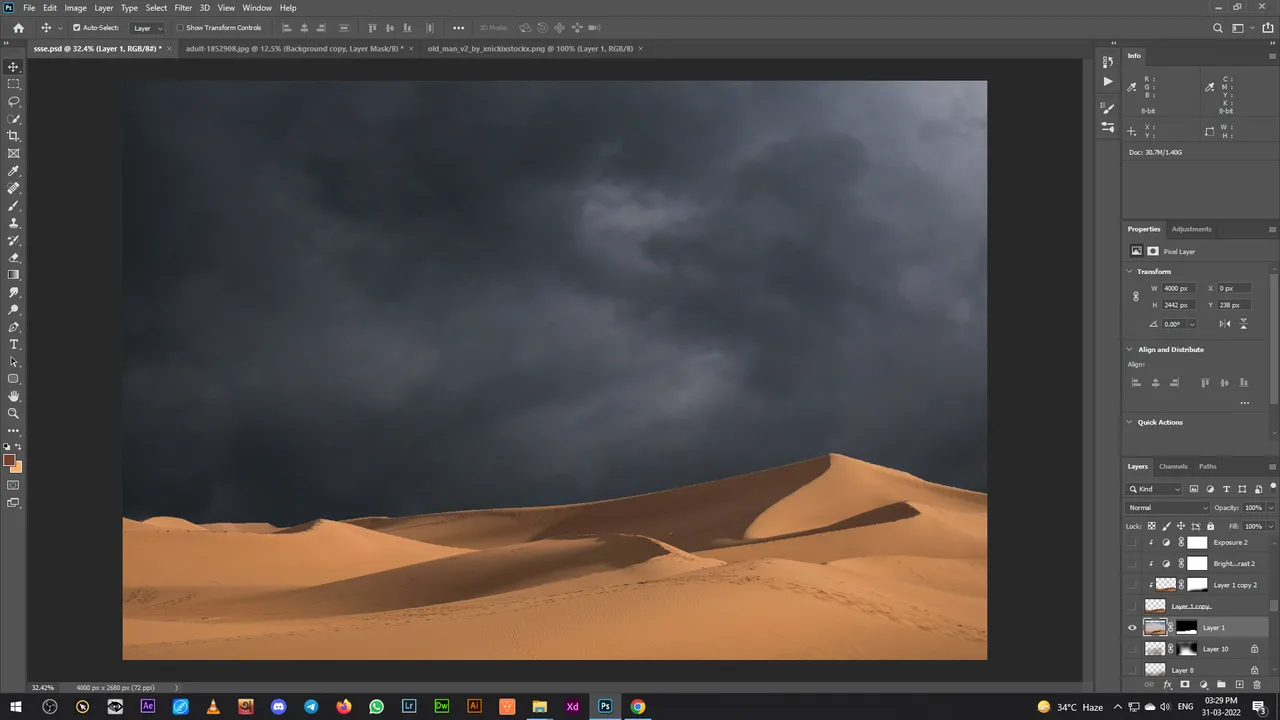Open the Window menu
Image resolution: width=1280 pixels, height=720 pixels.
(x=257, y=8)
